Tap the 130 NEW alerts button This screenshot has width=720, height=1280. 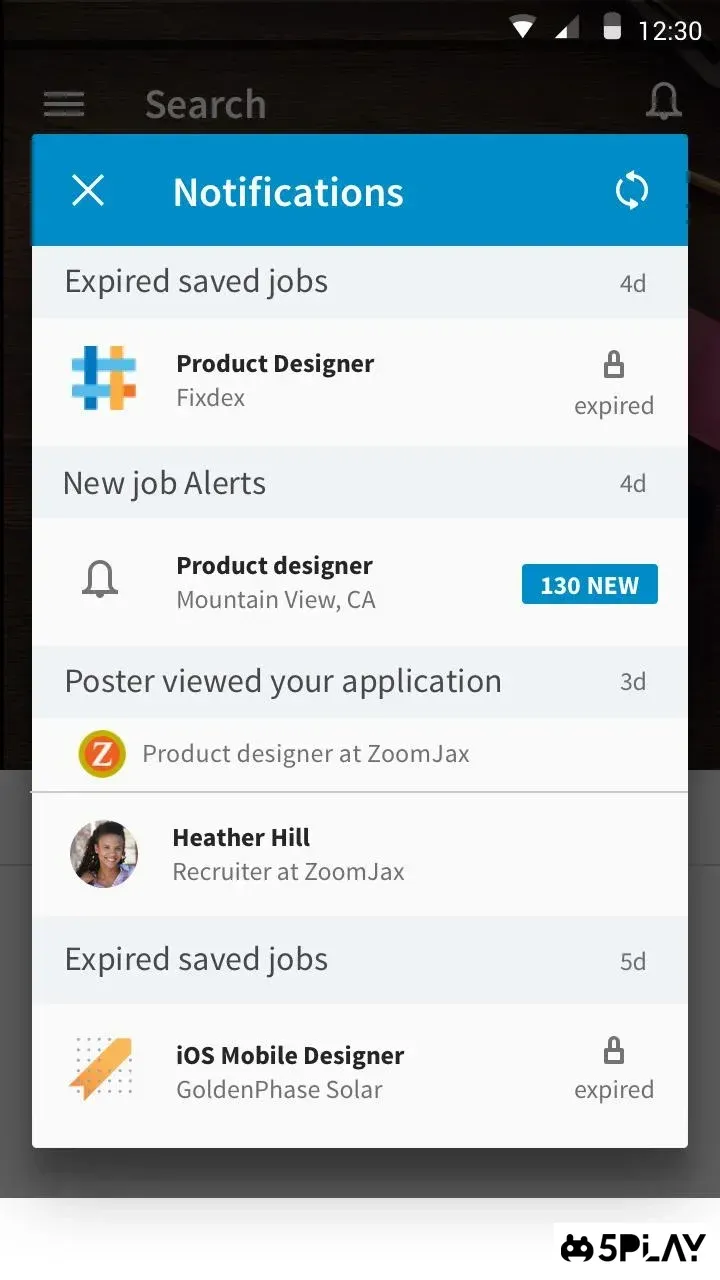pos(589,584)
